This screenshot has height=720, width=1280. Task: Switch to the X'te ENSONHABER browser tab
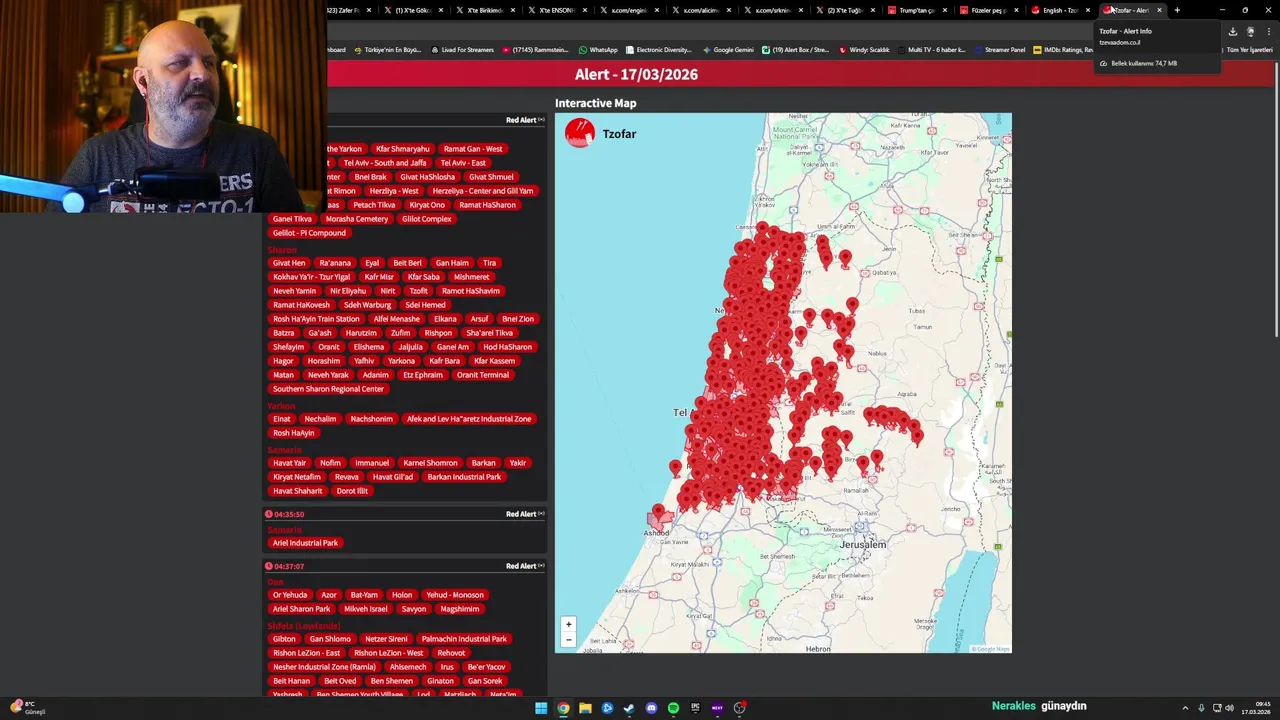click(x=552, y=10)
